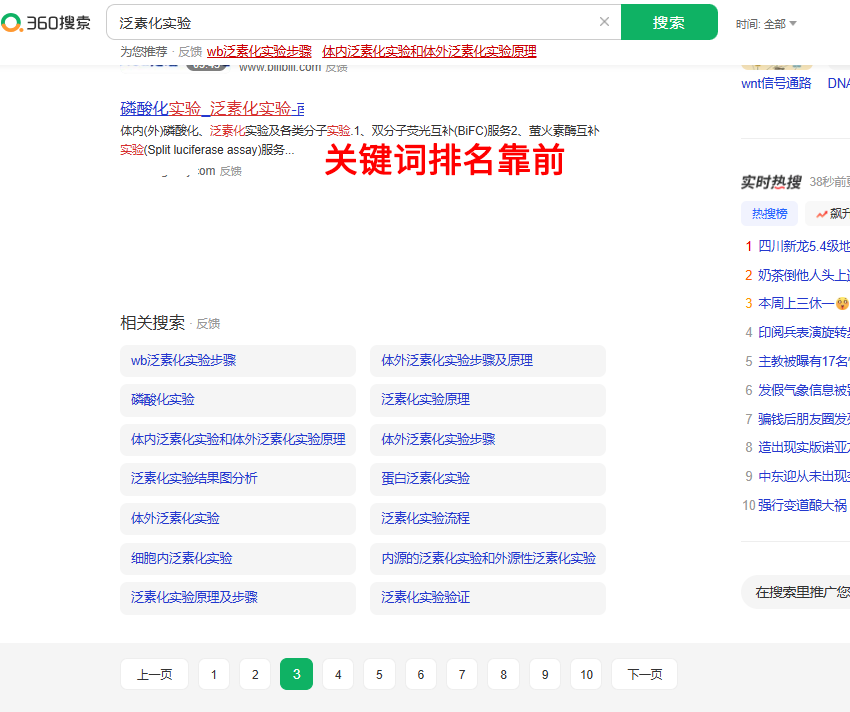850x712 pixels.
Task: Click into the search input field
Action: pyautogui.click(x=350, y=22)
